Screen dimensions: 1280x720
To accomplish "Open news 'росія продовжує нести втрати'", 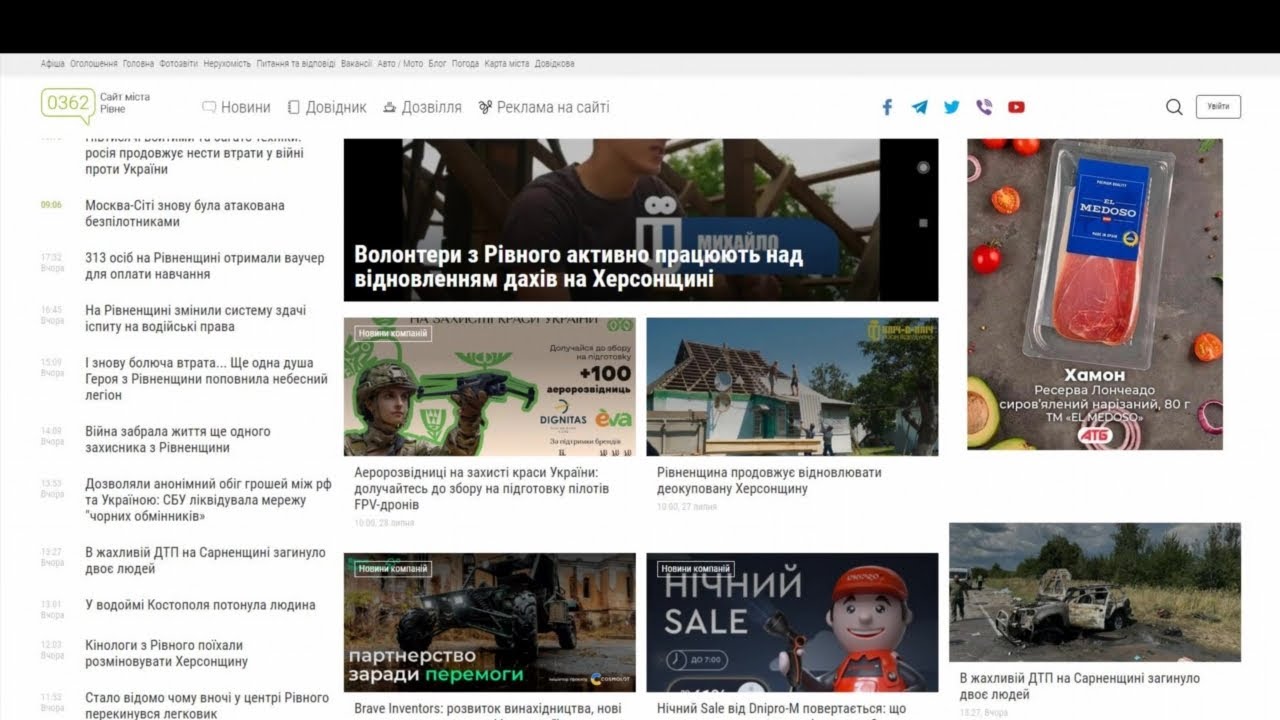I will (194, 153).
